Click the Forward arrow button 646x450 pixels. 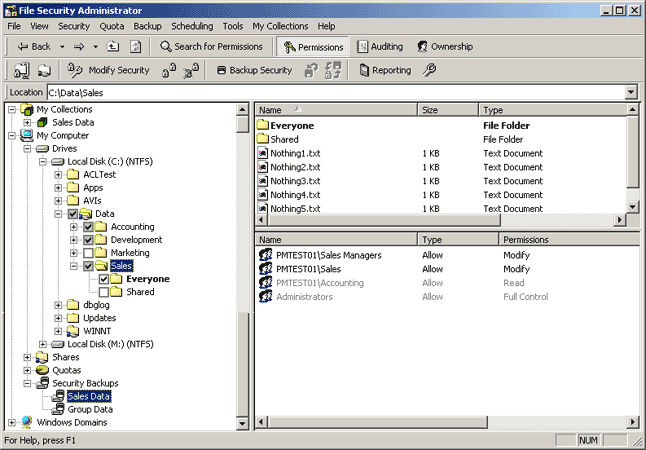[79, 47]
